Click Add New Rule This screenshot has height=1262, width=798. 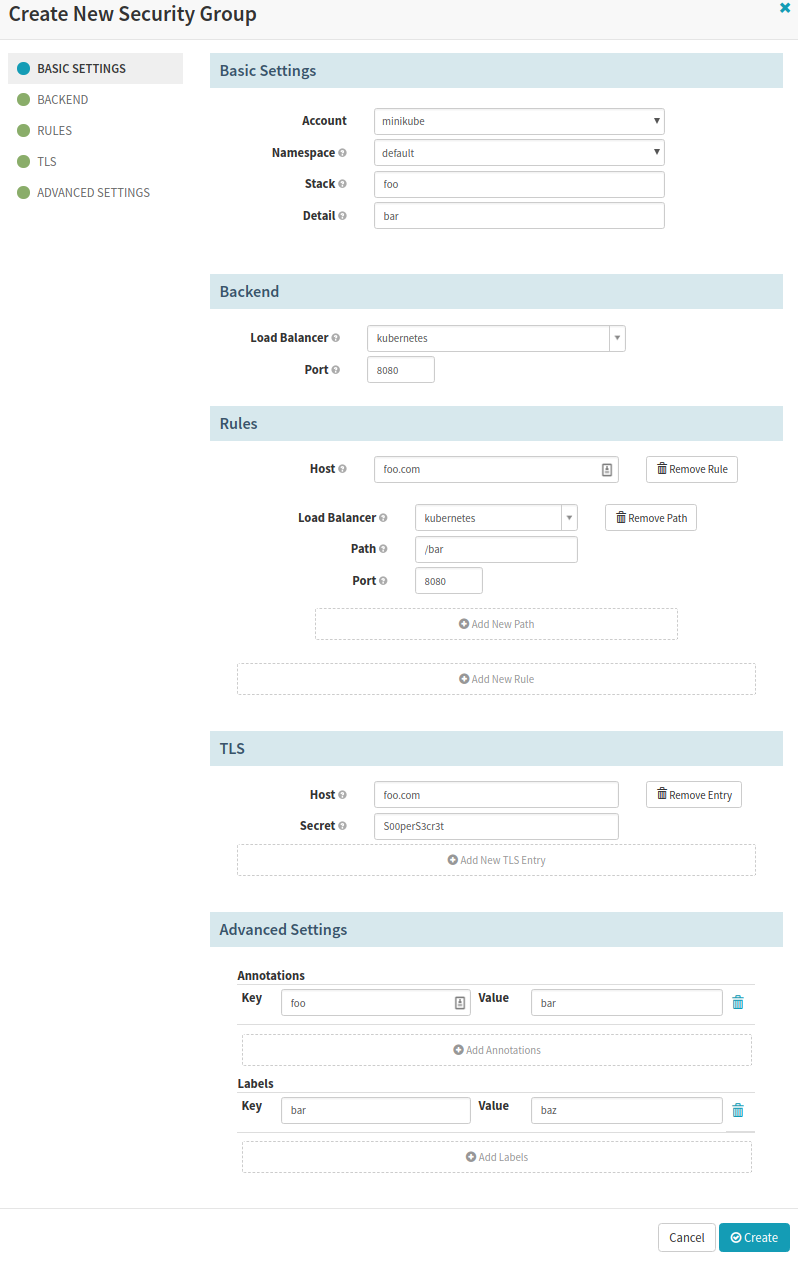tap(496, 679)
